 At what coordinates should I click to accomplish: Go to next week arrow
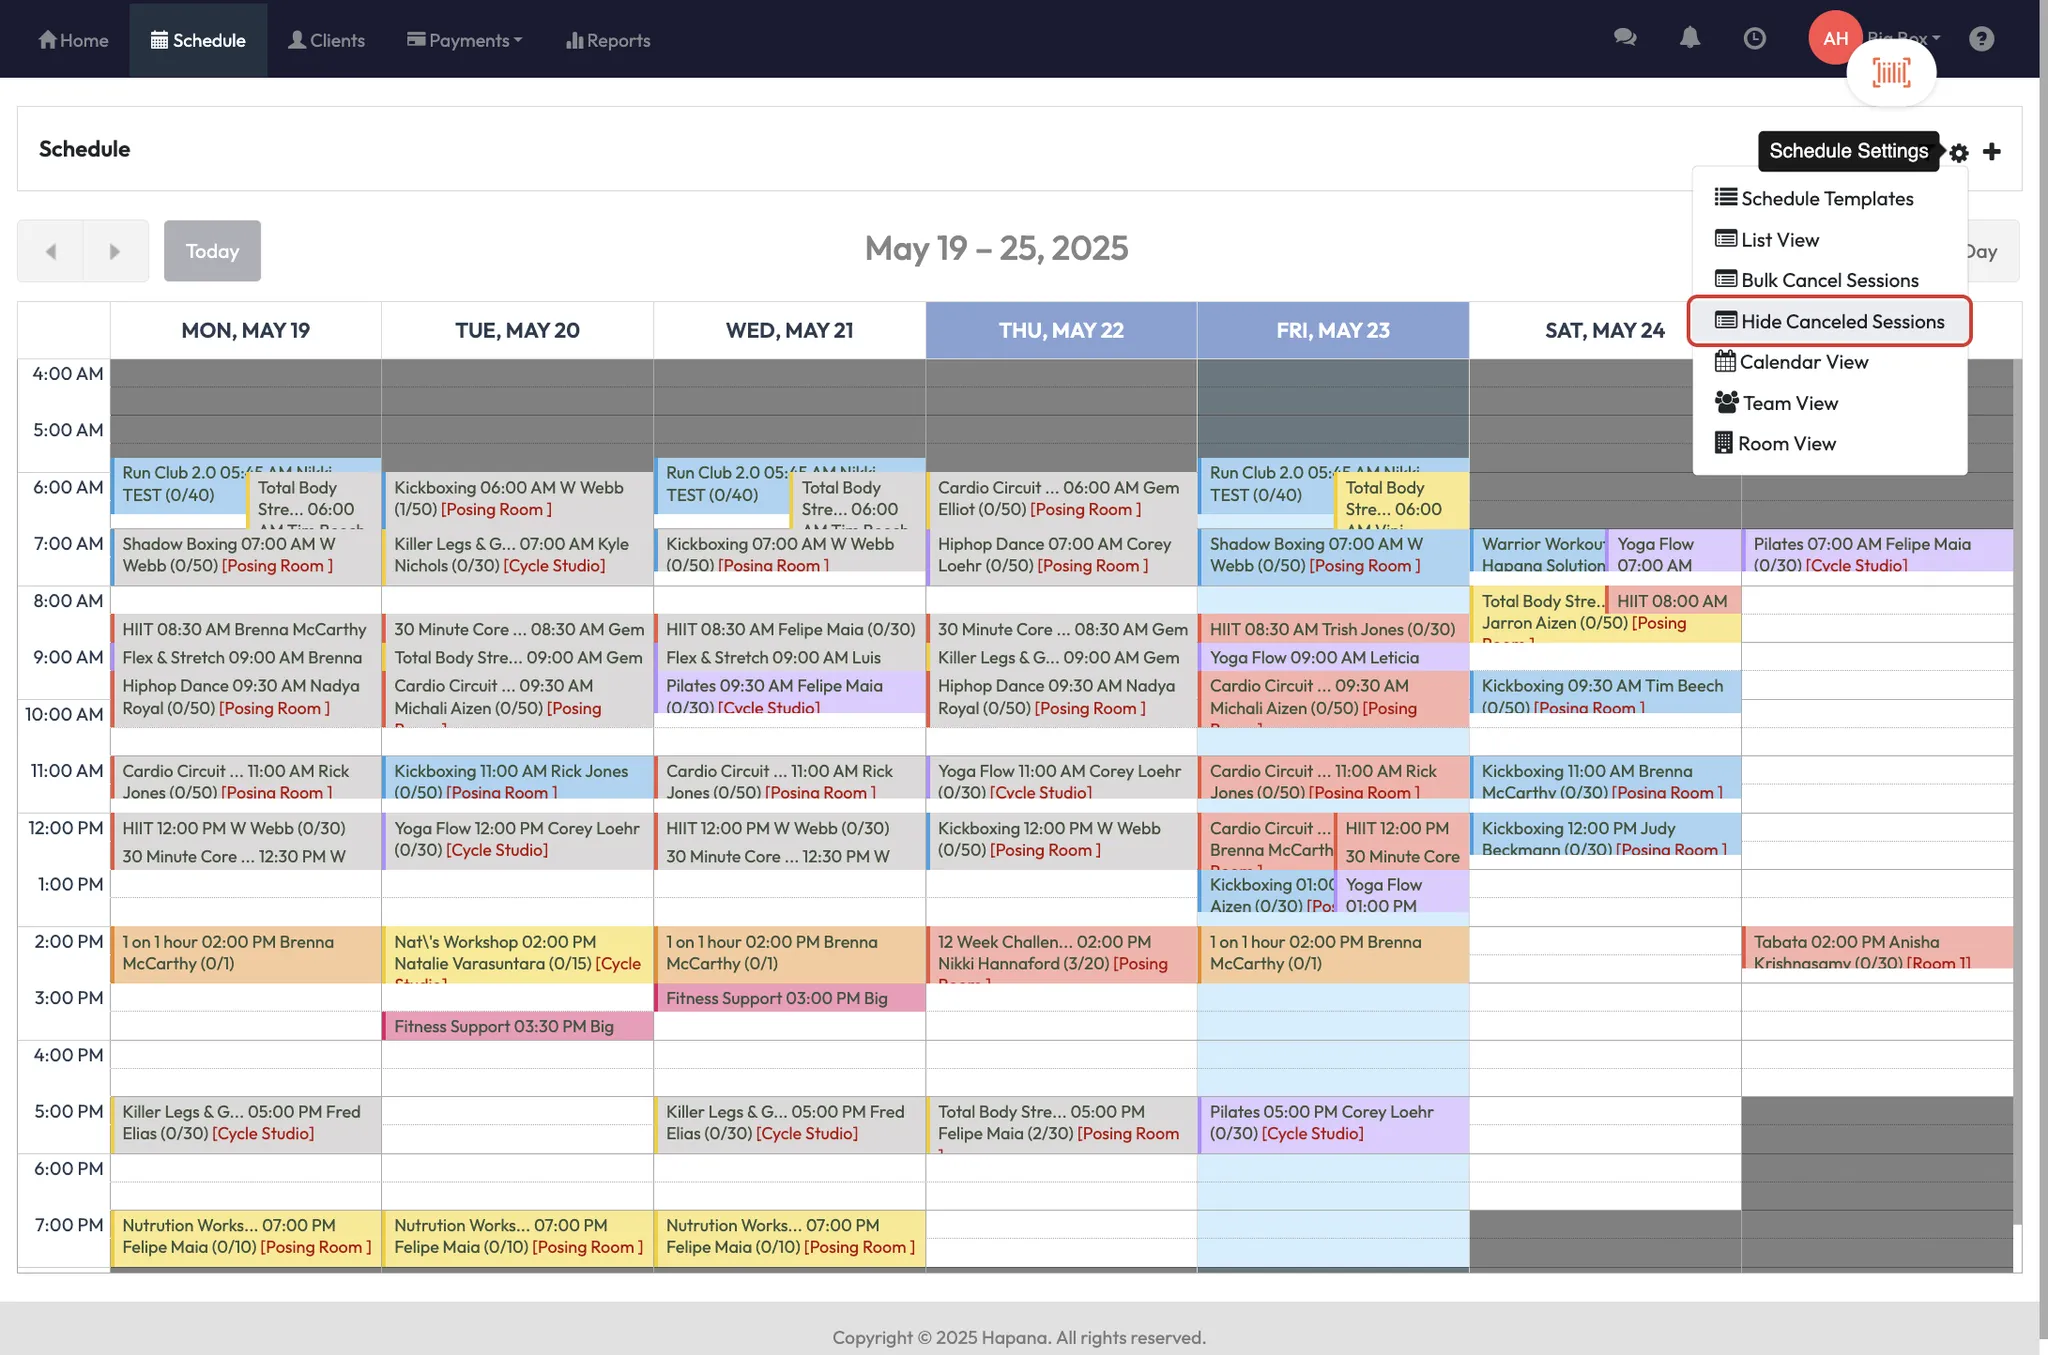[115, 251]
